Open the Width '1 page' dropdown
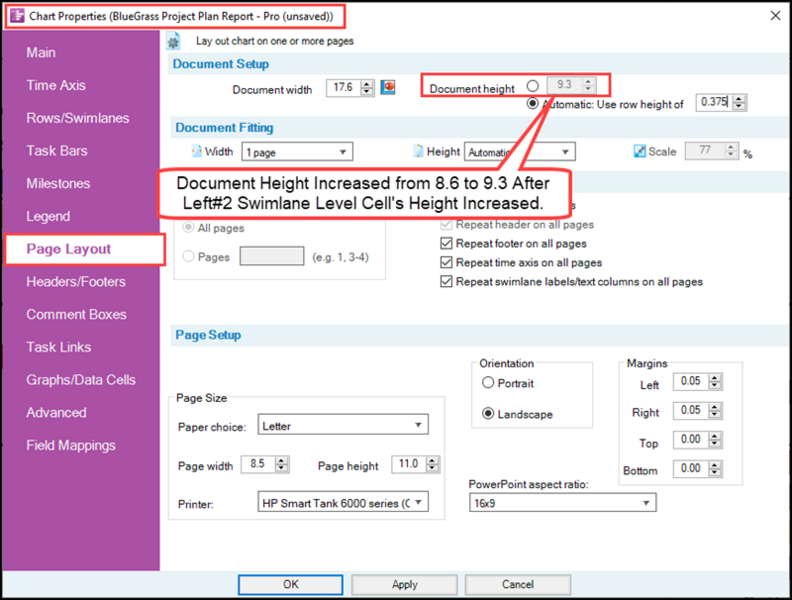Viewport: 792px width, 600px height. tap(297, 152)
